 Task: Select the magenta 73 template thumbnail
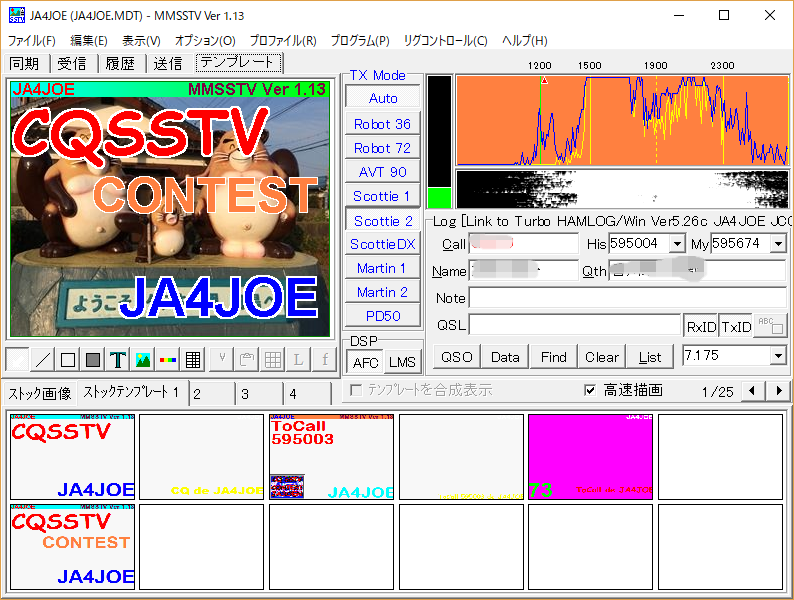click(x=590, y=457)
